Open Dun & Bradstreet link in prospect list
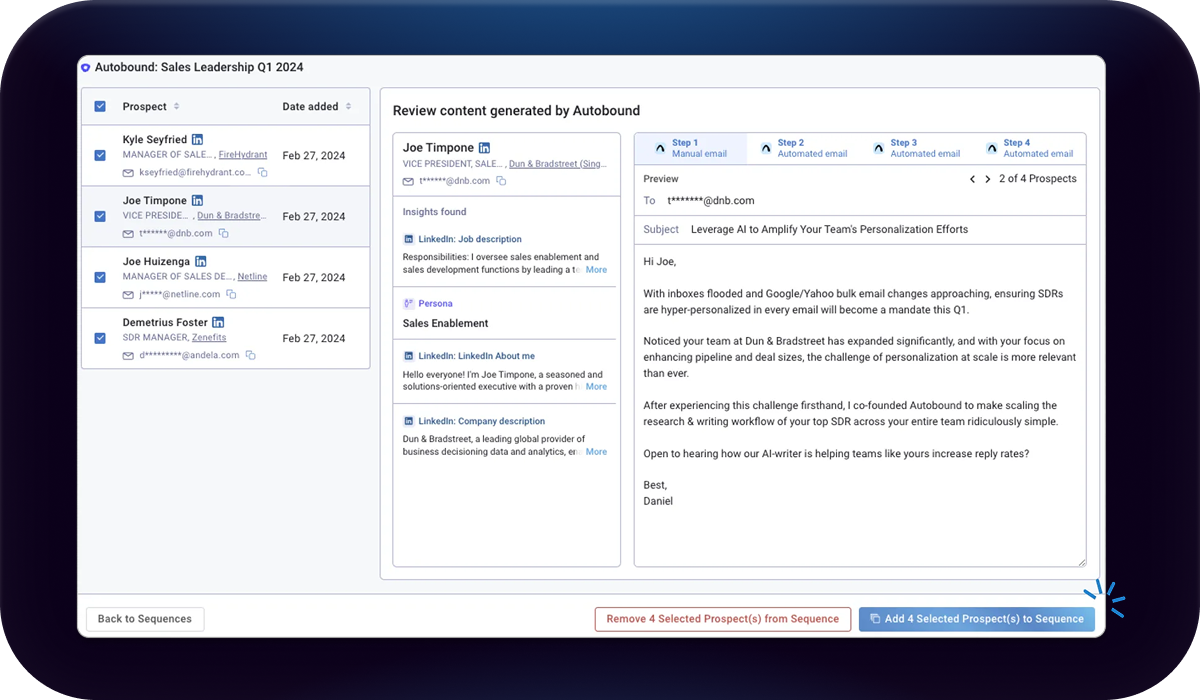Viewport: 1200px width, 700px height. (230, 216)
